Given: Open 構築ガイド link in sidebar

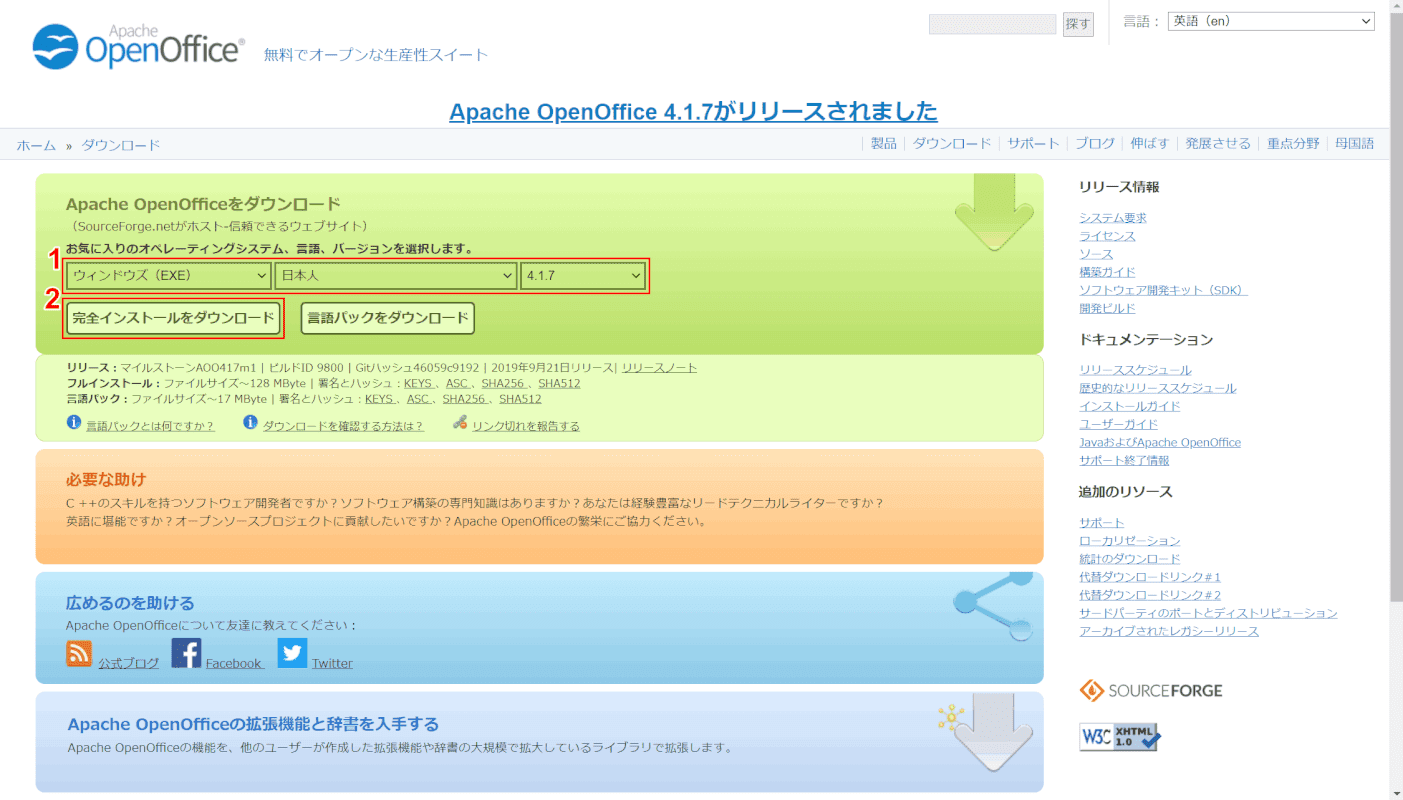Looking at the screenshot, I should 1107,272.
